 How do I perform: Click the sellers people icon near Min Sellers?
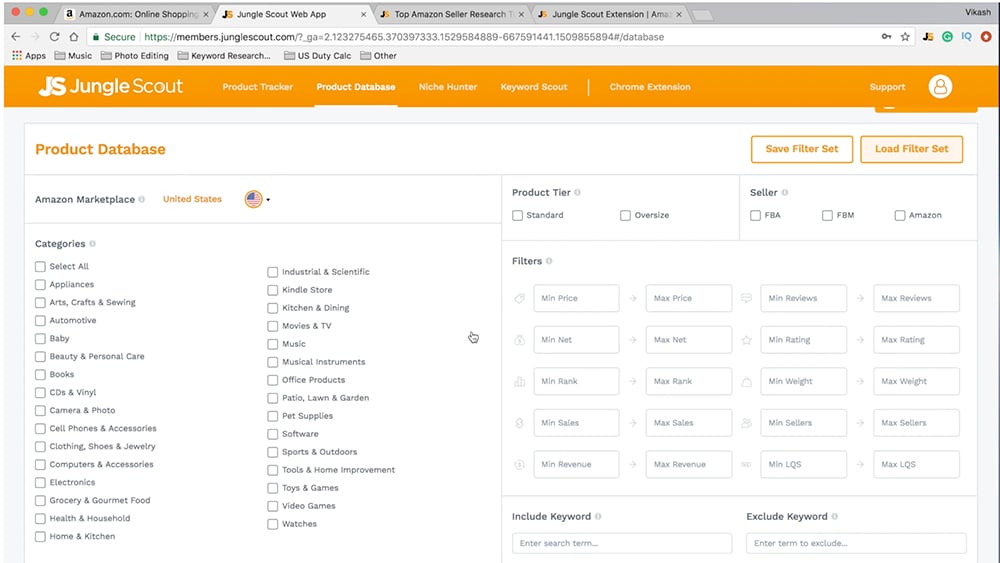(x=746, y=423)
